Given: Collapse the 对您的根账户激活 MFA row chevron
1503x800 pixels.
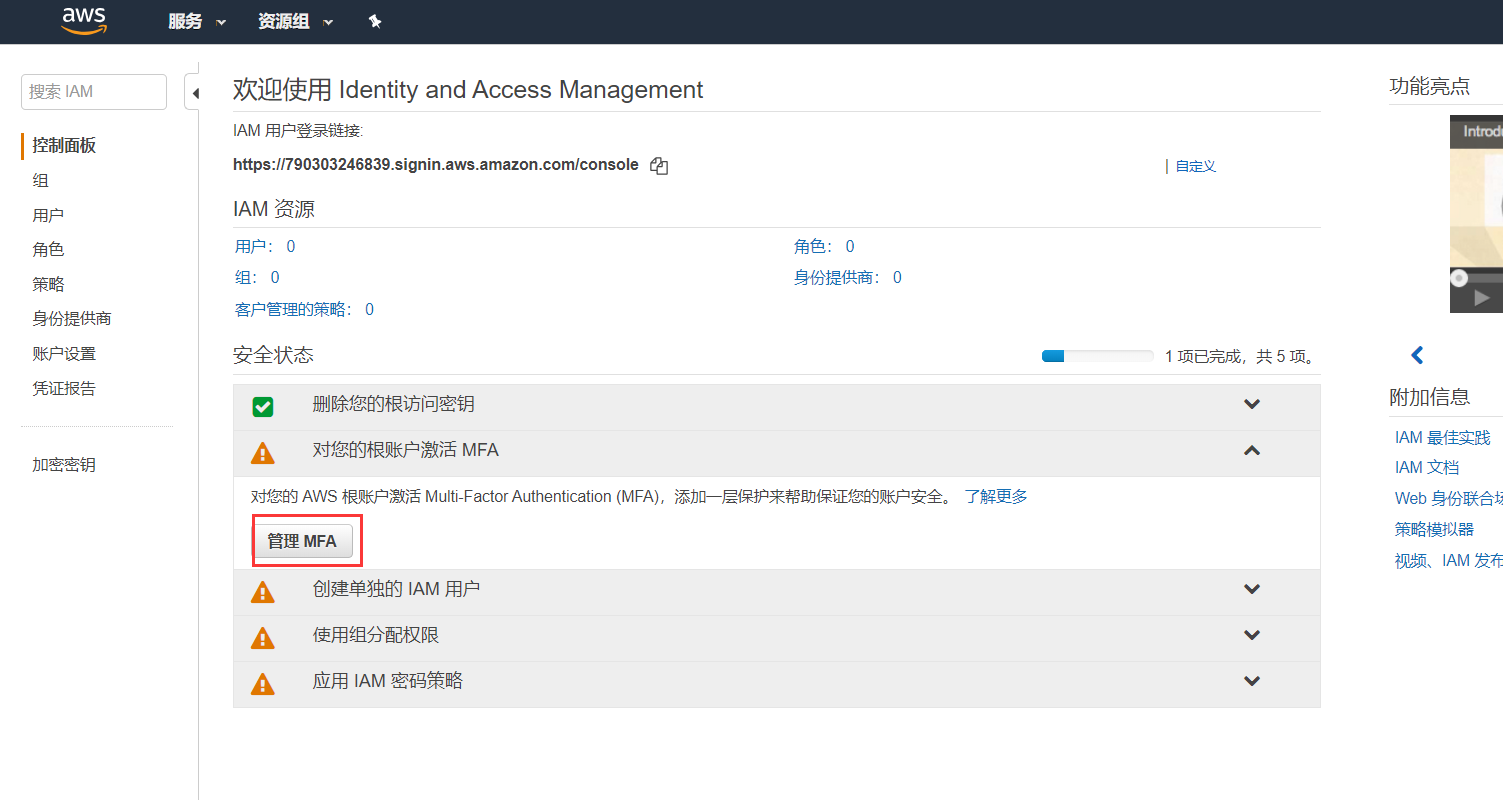Looking at the screenshot, I should pos(1251,451).
